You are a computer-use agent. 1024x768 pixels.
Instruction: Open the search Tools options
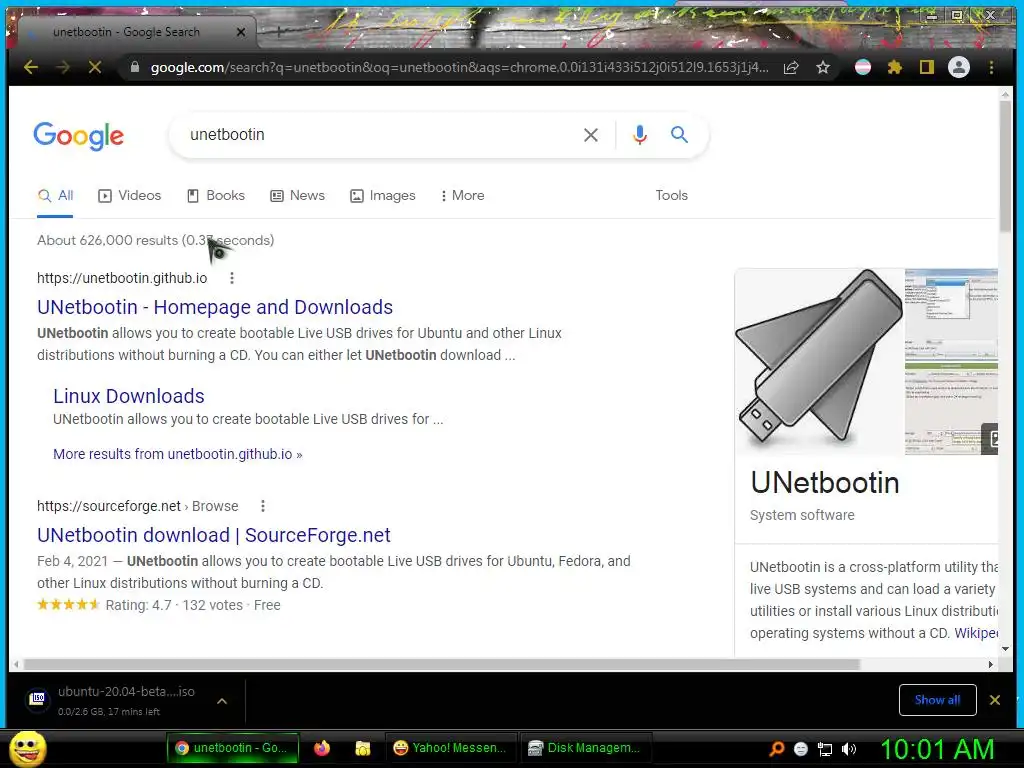click(671, 195)
